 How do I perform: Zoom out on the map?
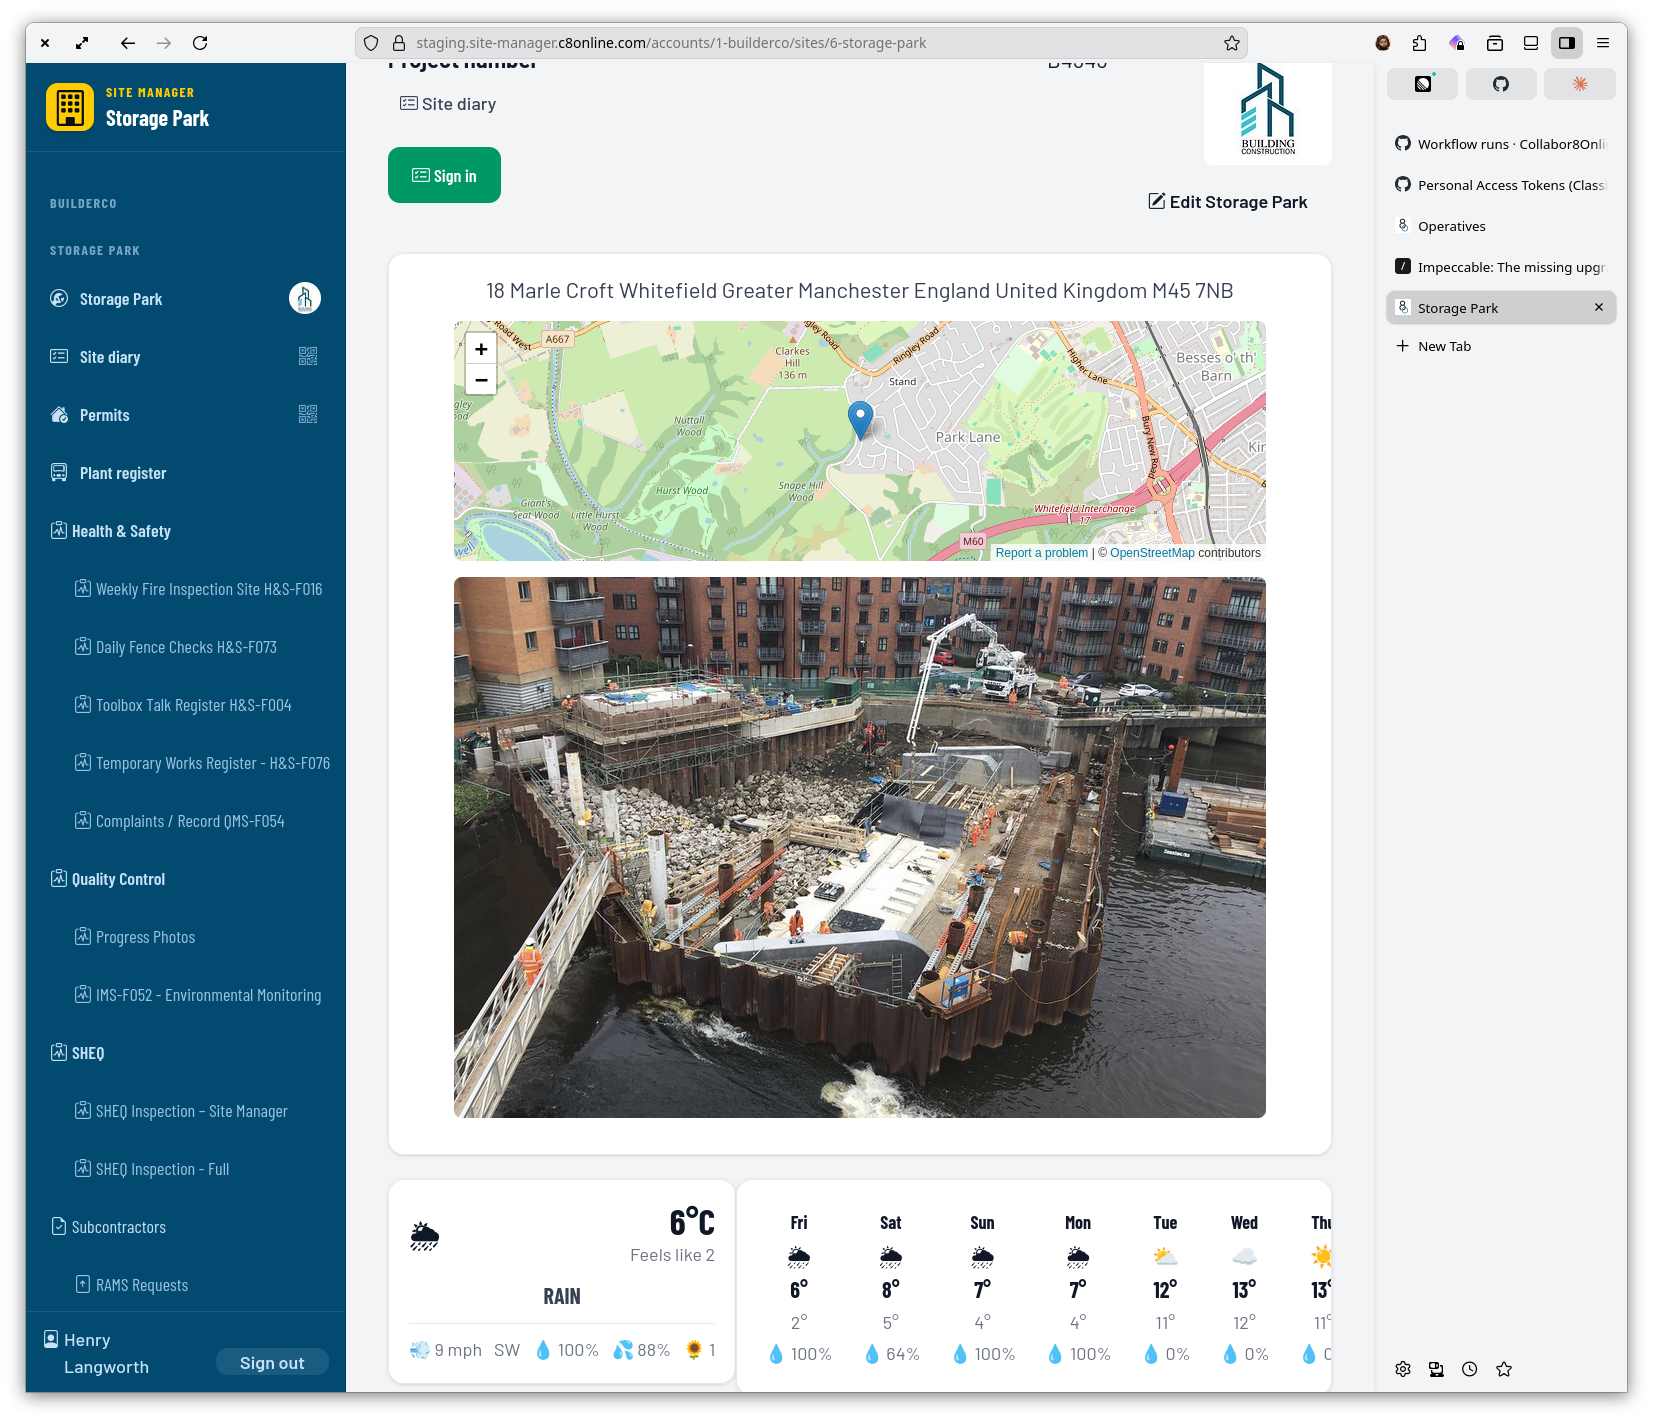(481, 380)
